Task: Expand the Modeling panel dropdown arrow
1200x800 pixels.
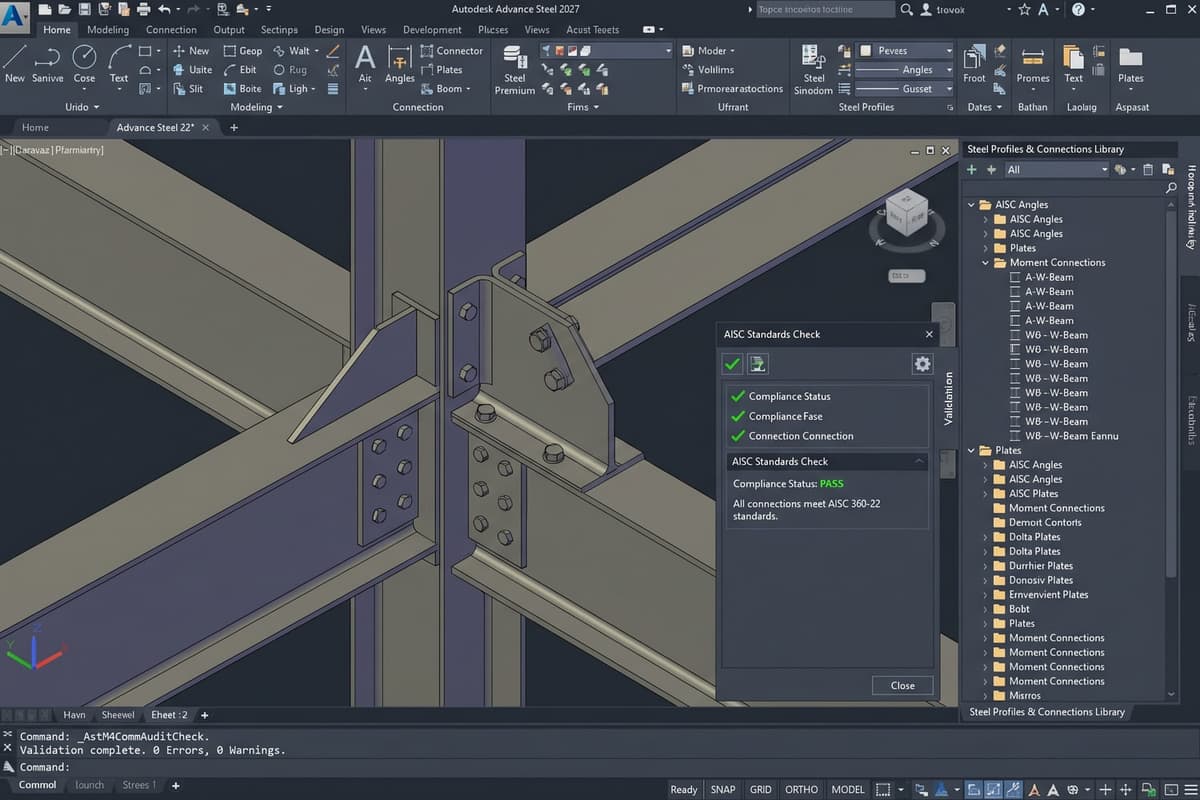Action: tap(280, 108)
